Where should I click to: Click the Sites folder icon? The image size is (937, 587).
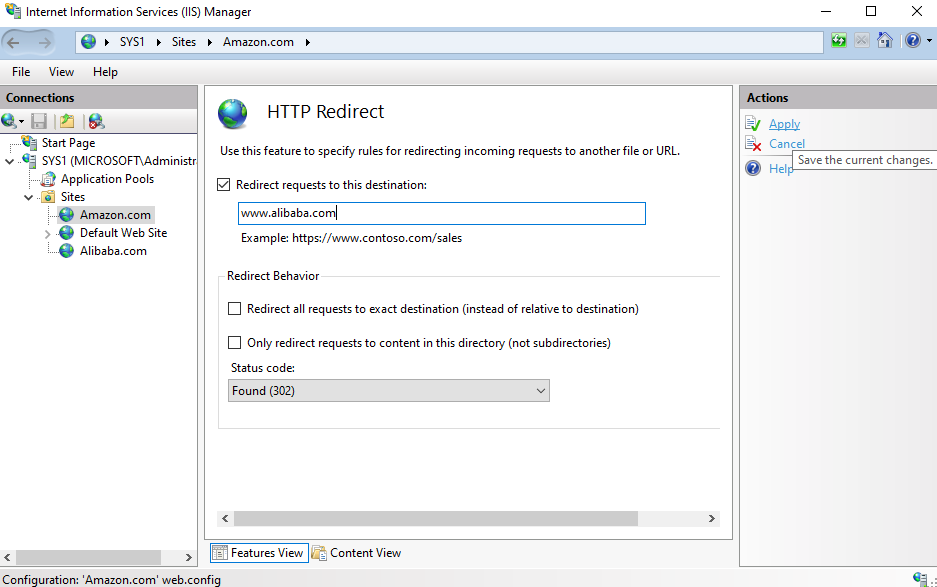tap(48, 197)
